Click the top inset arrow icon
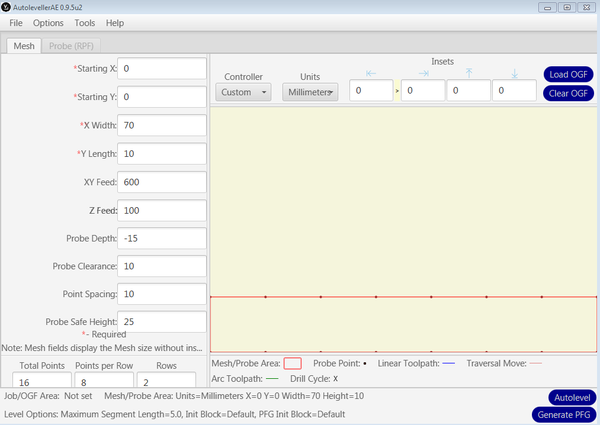This screenshot has height=425, width=600. click(468, 73)
